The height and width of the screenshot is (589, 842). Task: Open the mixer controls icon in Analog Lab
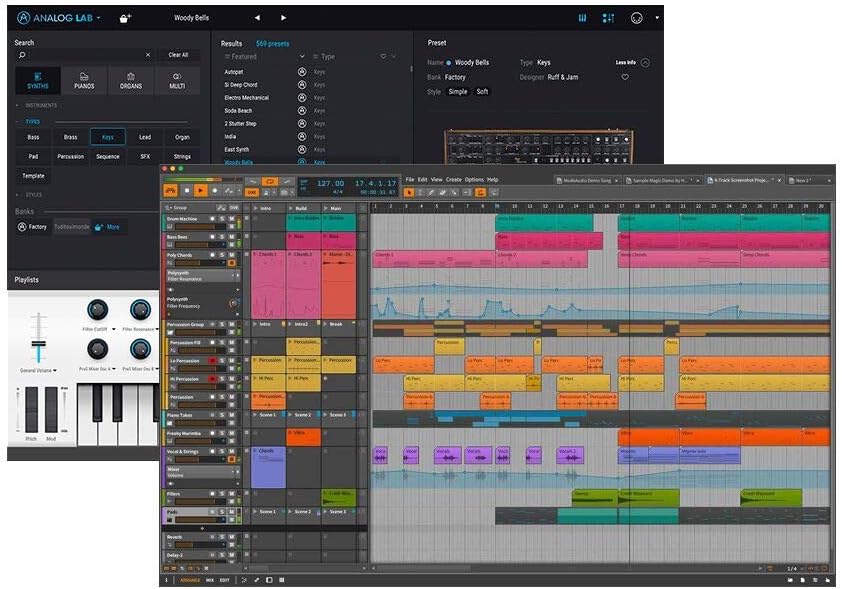[608, 18]
